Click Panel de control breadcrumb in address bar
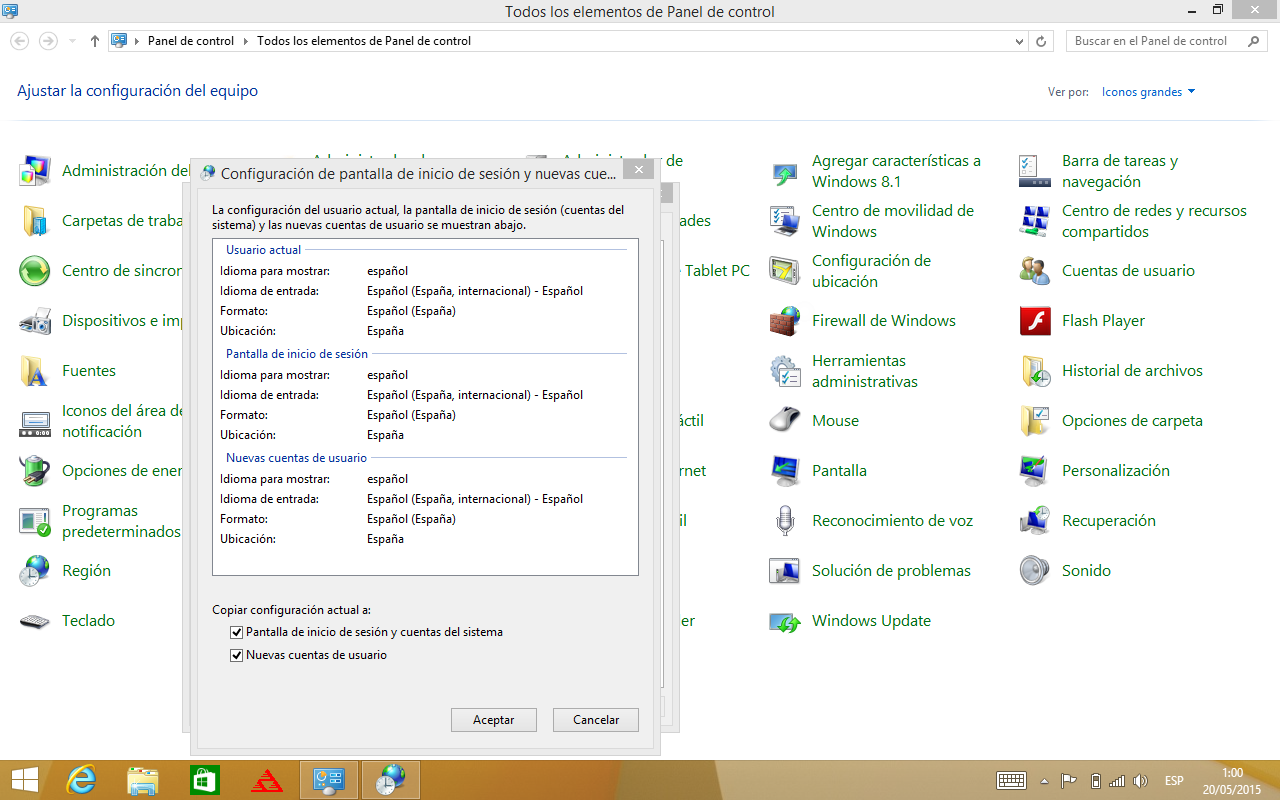1280x800 pixels. point(190,41)
